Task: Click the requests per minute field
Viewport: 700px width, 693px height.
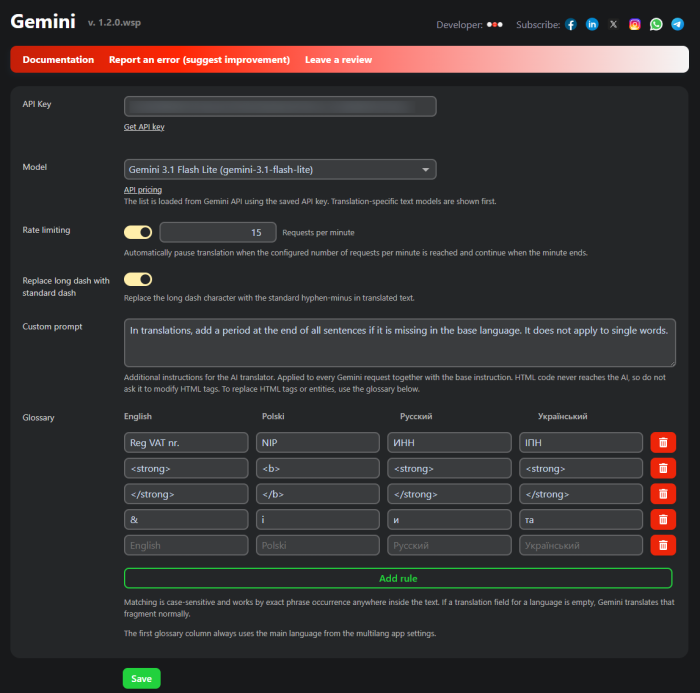Action: click(x=218, y=233)
